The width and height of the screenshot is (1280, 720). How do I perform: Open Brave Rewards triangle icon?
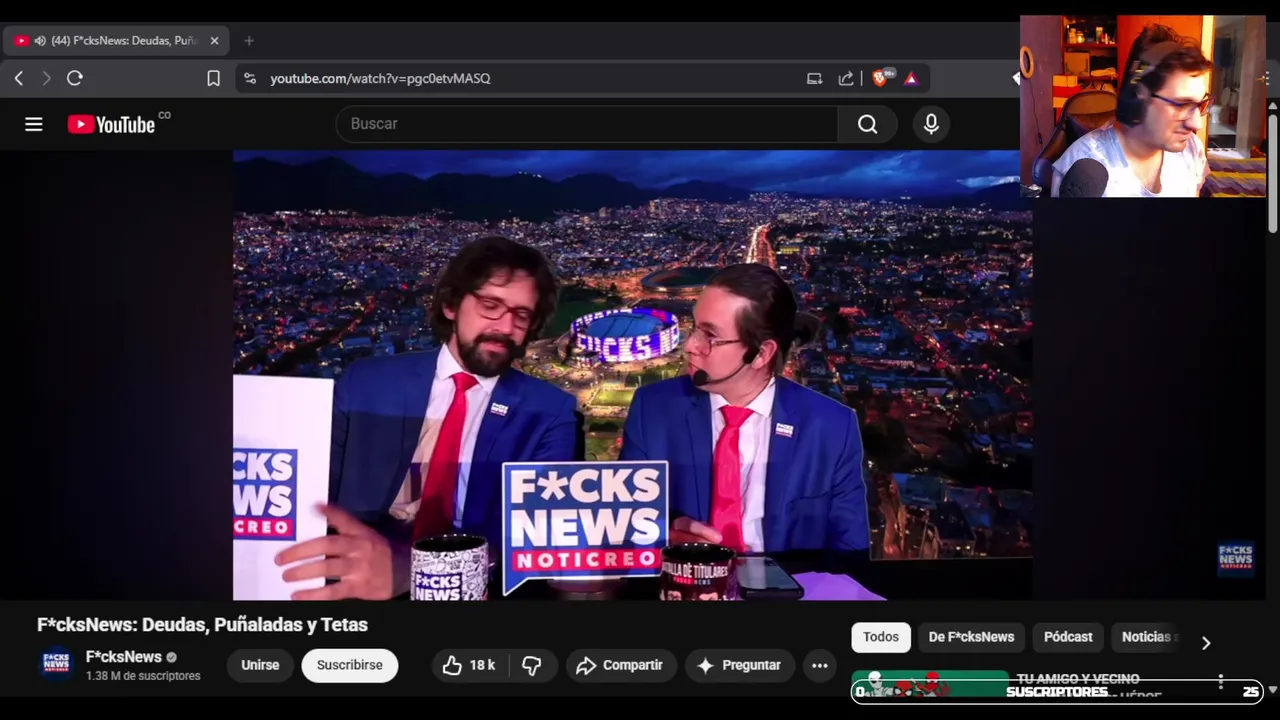click(911, 78)
